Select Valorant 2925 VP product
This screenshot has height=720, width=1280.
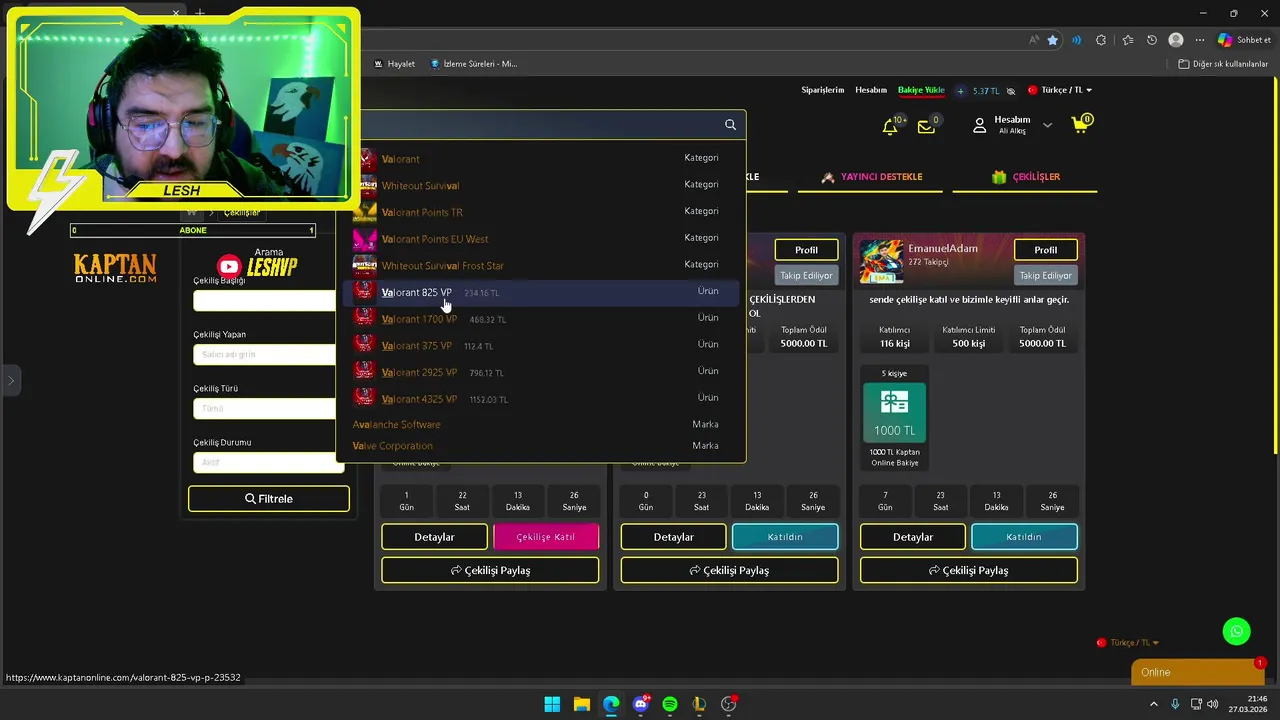tap(541, 372)
